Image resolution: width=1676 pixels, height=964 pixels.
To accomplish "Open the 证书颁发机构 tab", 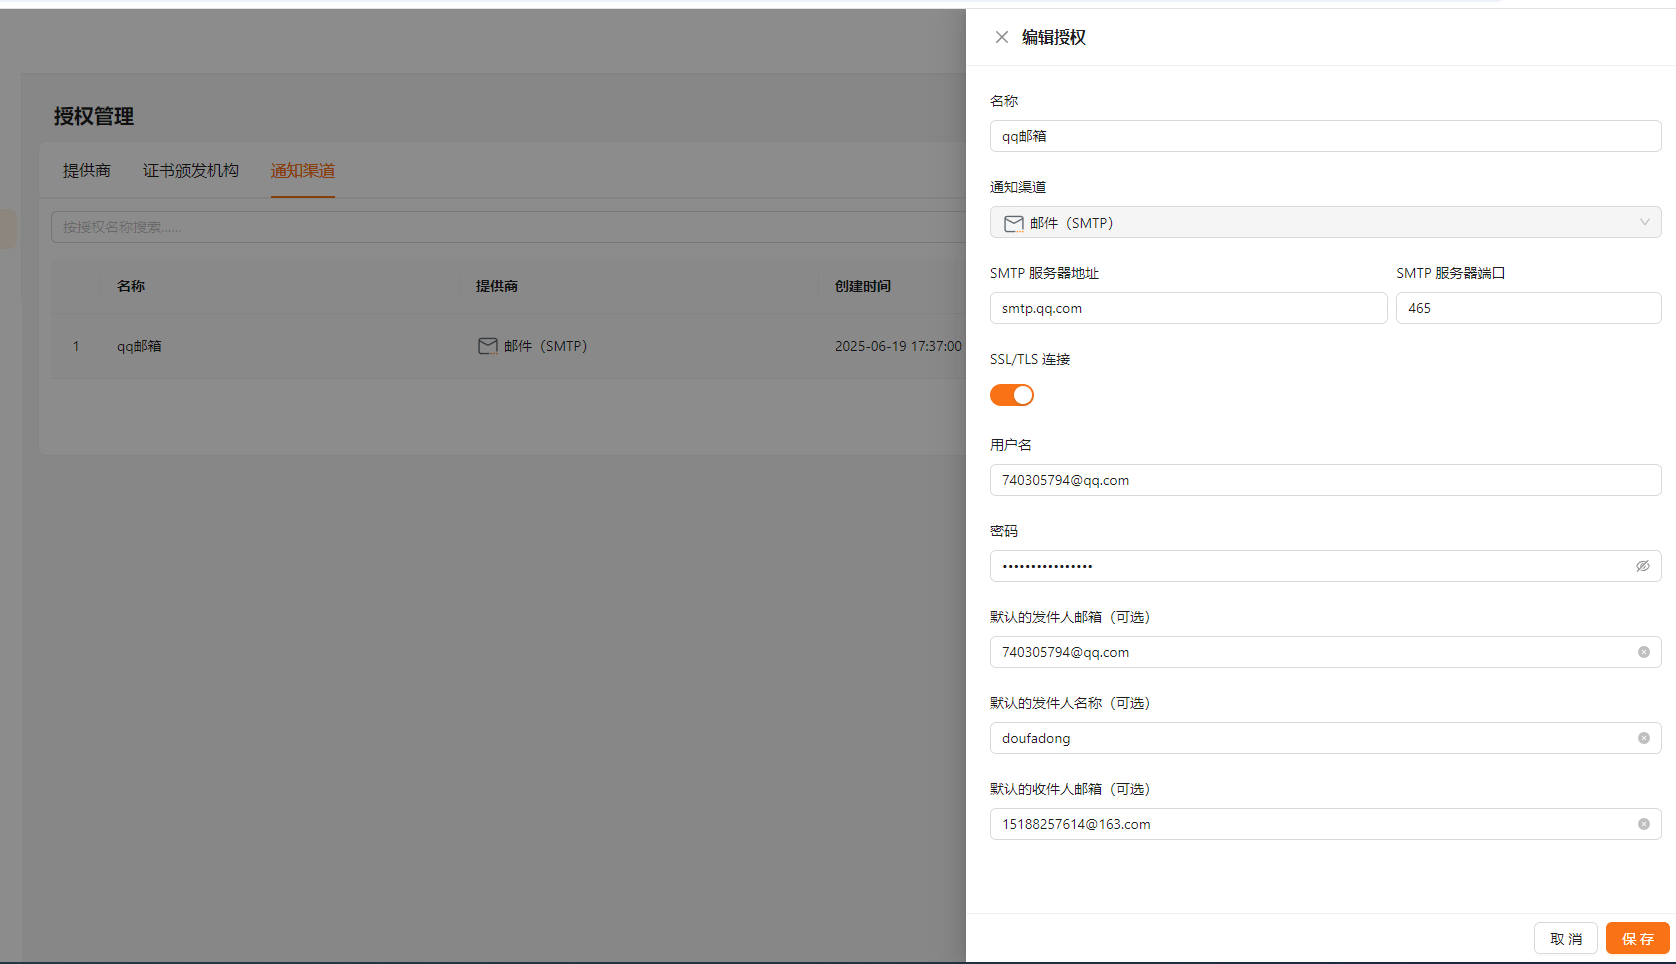I will (x=190, y=171).
